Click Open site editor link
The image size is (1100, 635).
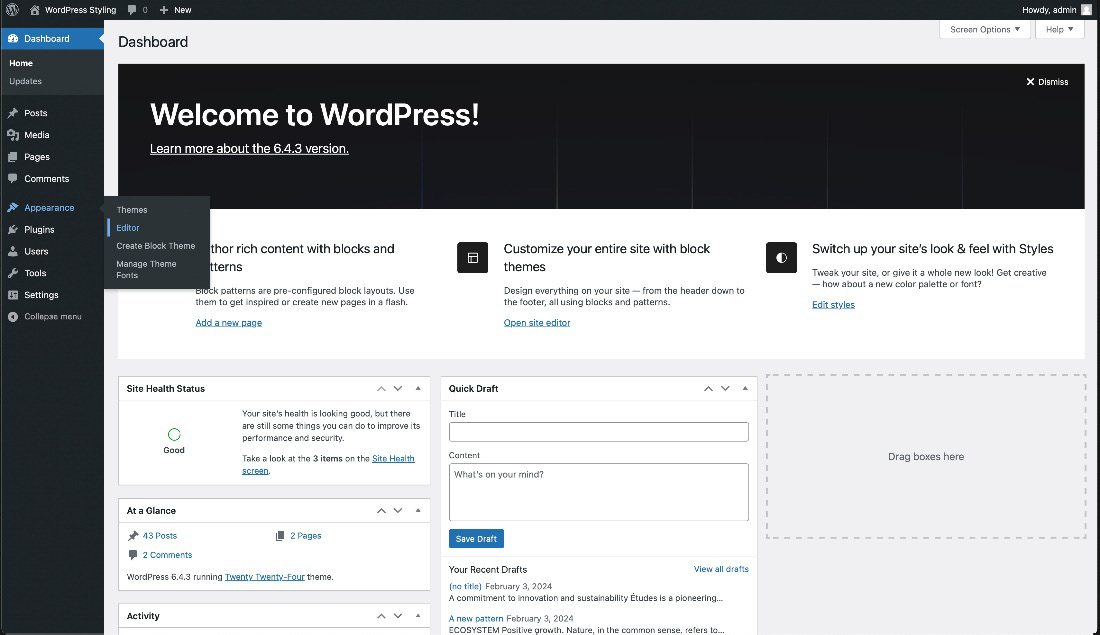[537, 323]
